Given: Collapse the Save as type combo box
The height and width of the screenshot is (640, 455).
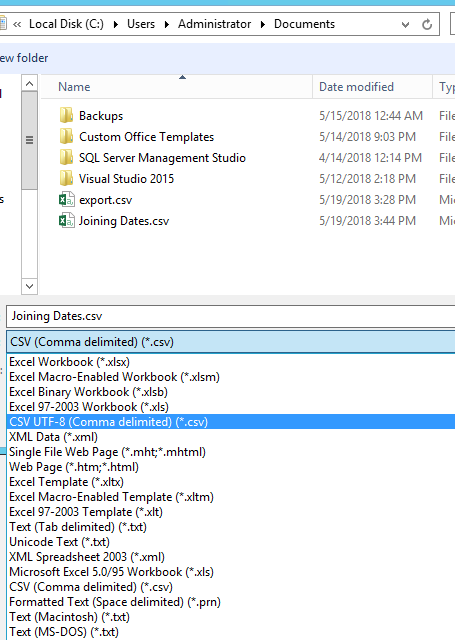Looking at the screenshot, I should coord(231,342).
